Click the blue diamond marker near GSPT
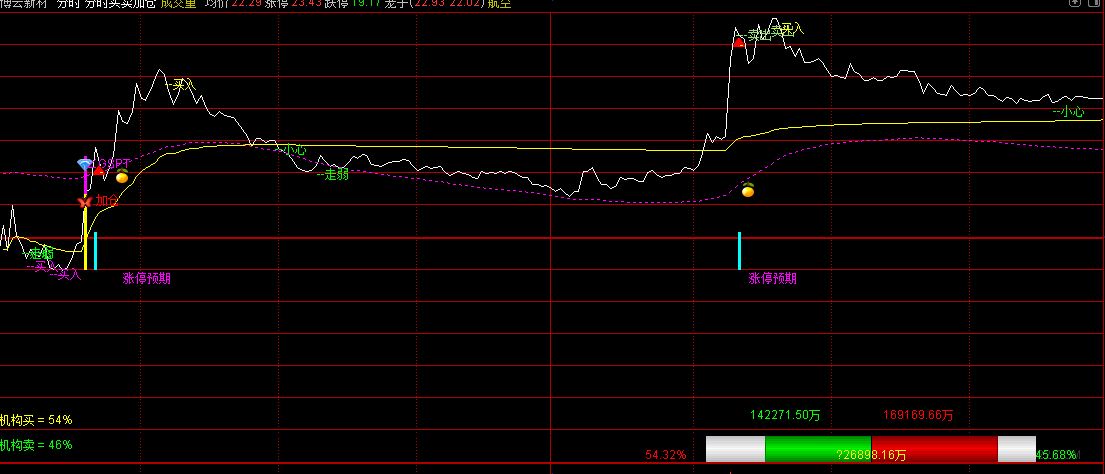The width and height of the screenshot is (1105, 474). pyautogui.click(x=85, y=165)
